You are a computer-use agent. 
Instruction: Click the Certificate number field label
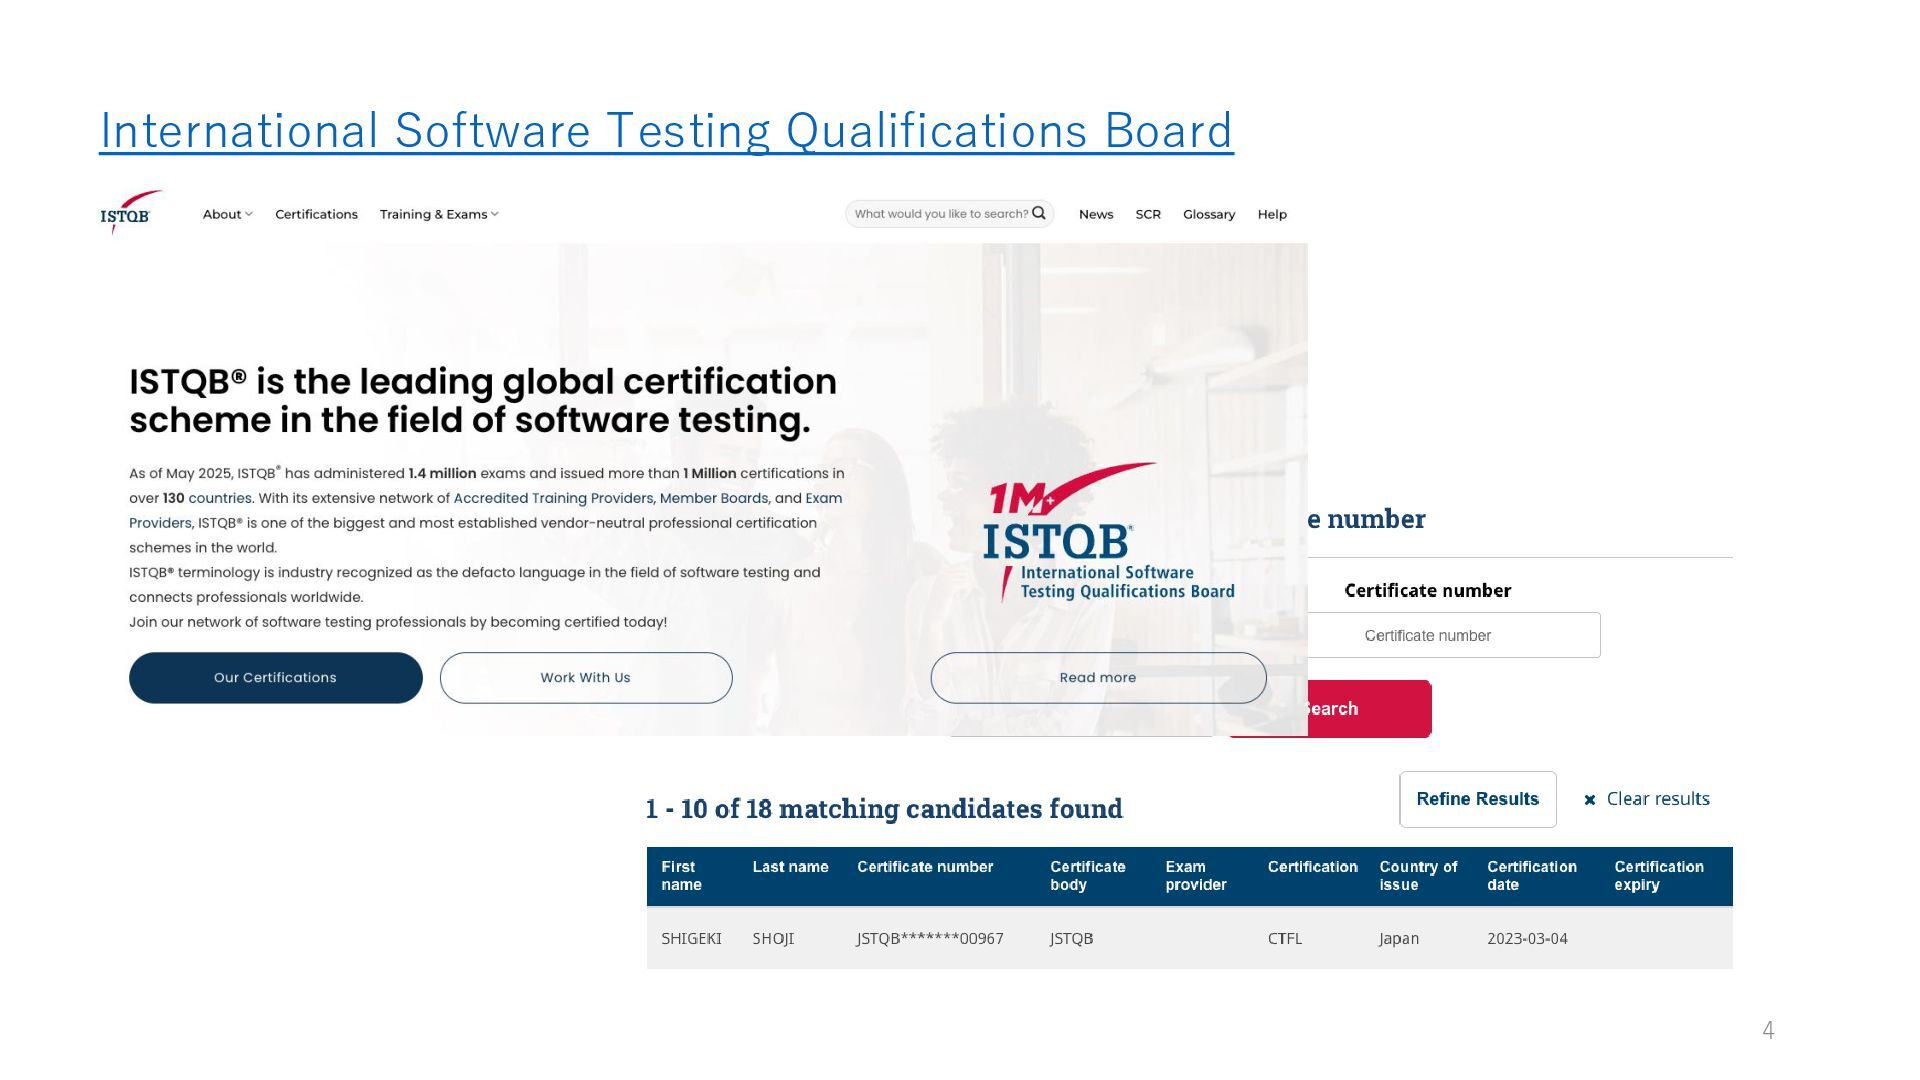click(x=1428, y=591)
